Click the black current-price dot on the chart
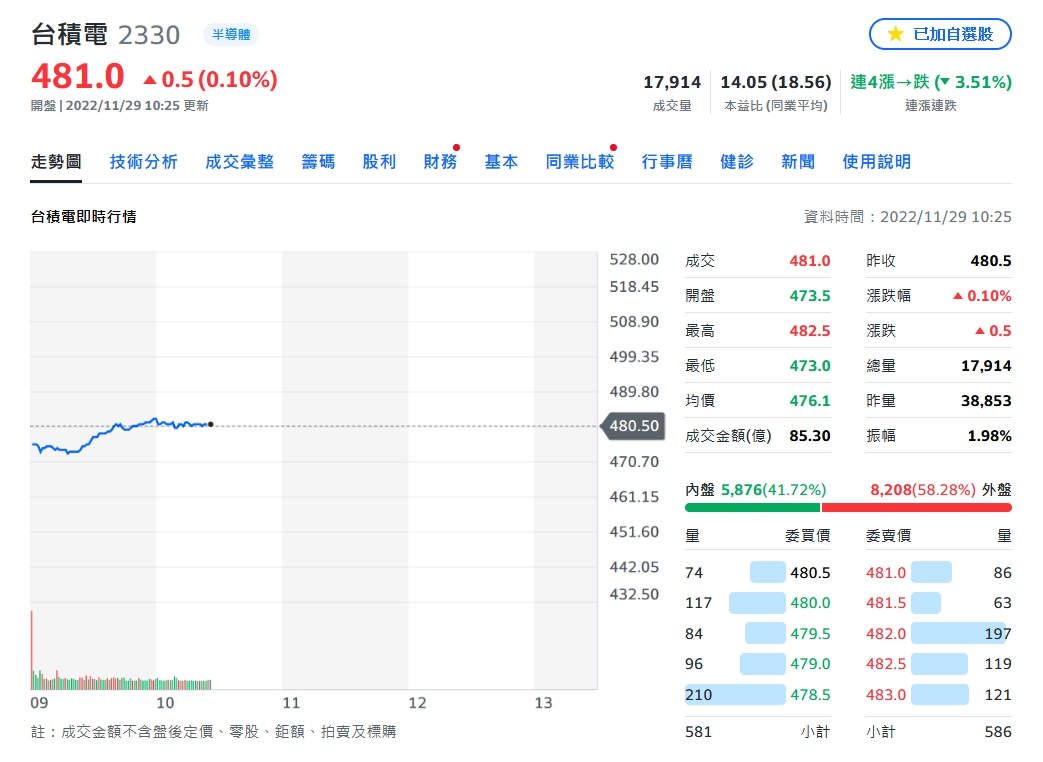 click(211, 424)
